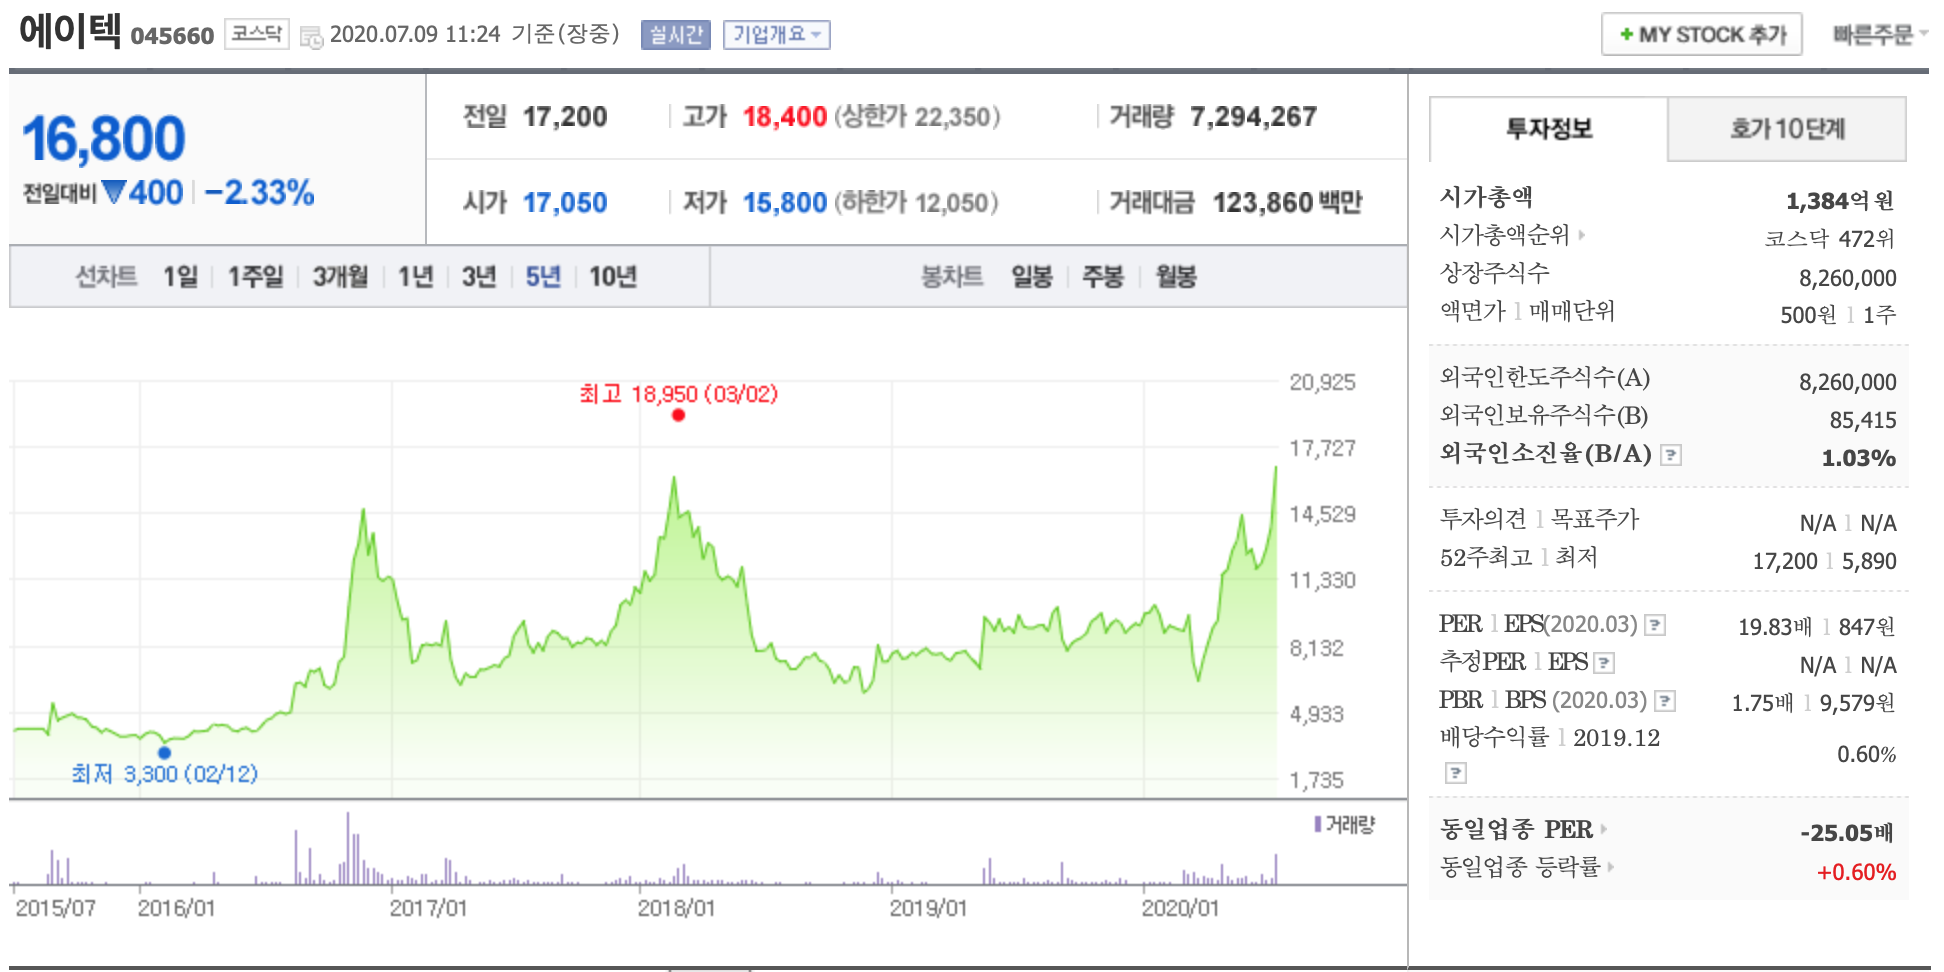
Task: Click the 거래대금 123,860 백만 value
Action: tap(1288, 203)
